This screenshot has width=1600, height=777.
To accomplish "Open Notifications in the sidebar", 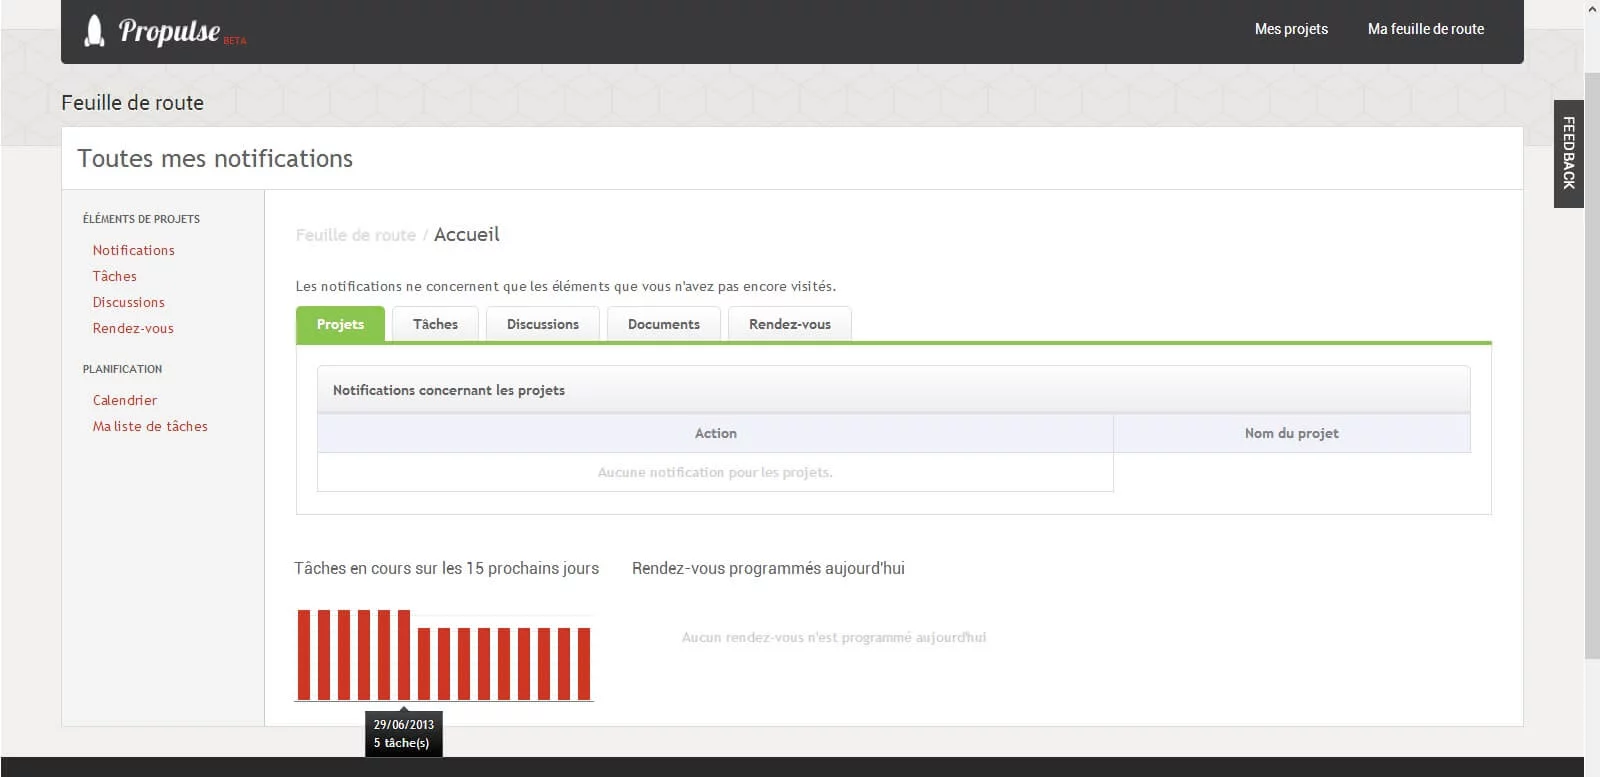I will 133,250.
